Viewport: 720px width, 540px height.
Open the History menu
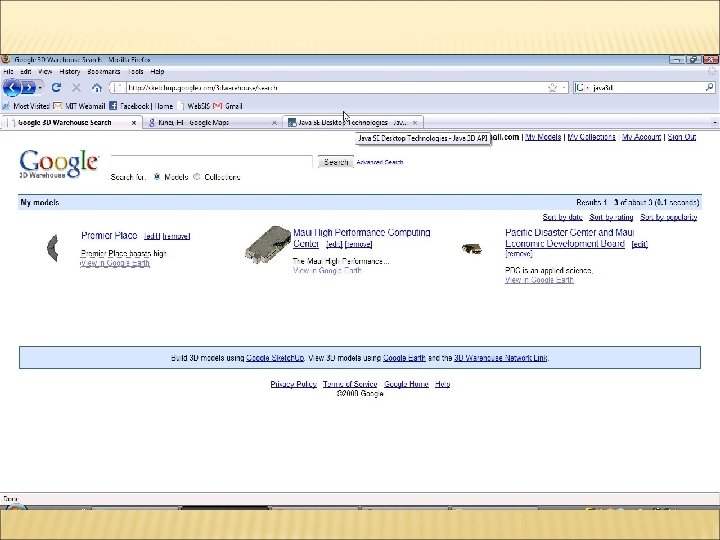click(70, 72)
